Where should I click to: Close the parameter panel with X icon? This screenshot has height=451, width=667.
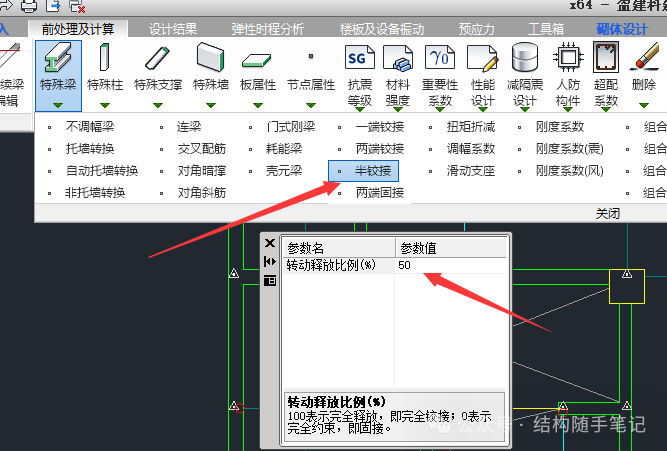point(270,243)
